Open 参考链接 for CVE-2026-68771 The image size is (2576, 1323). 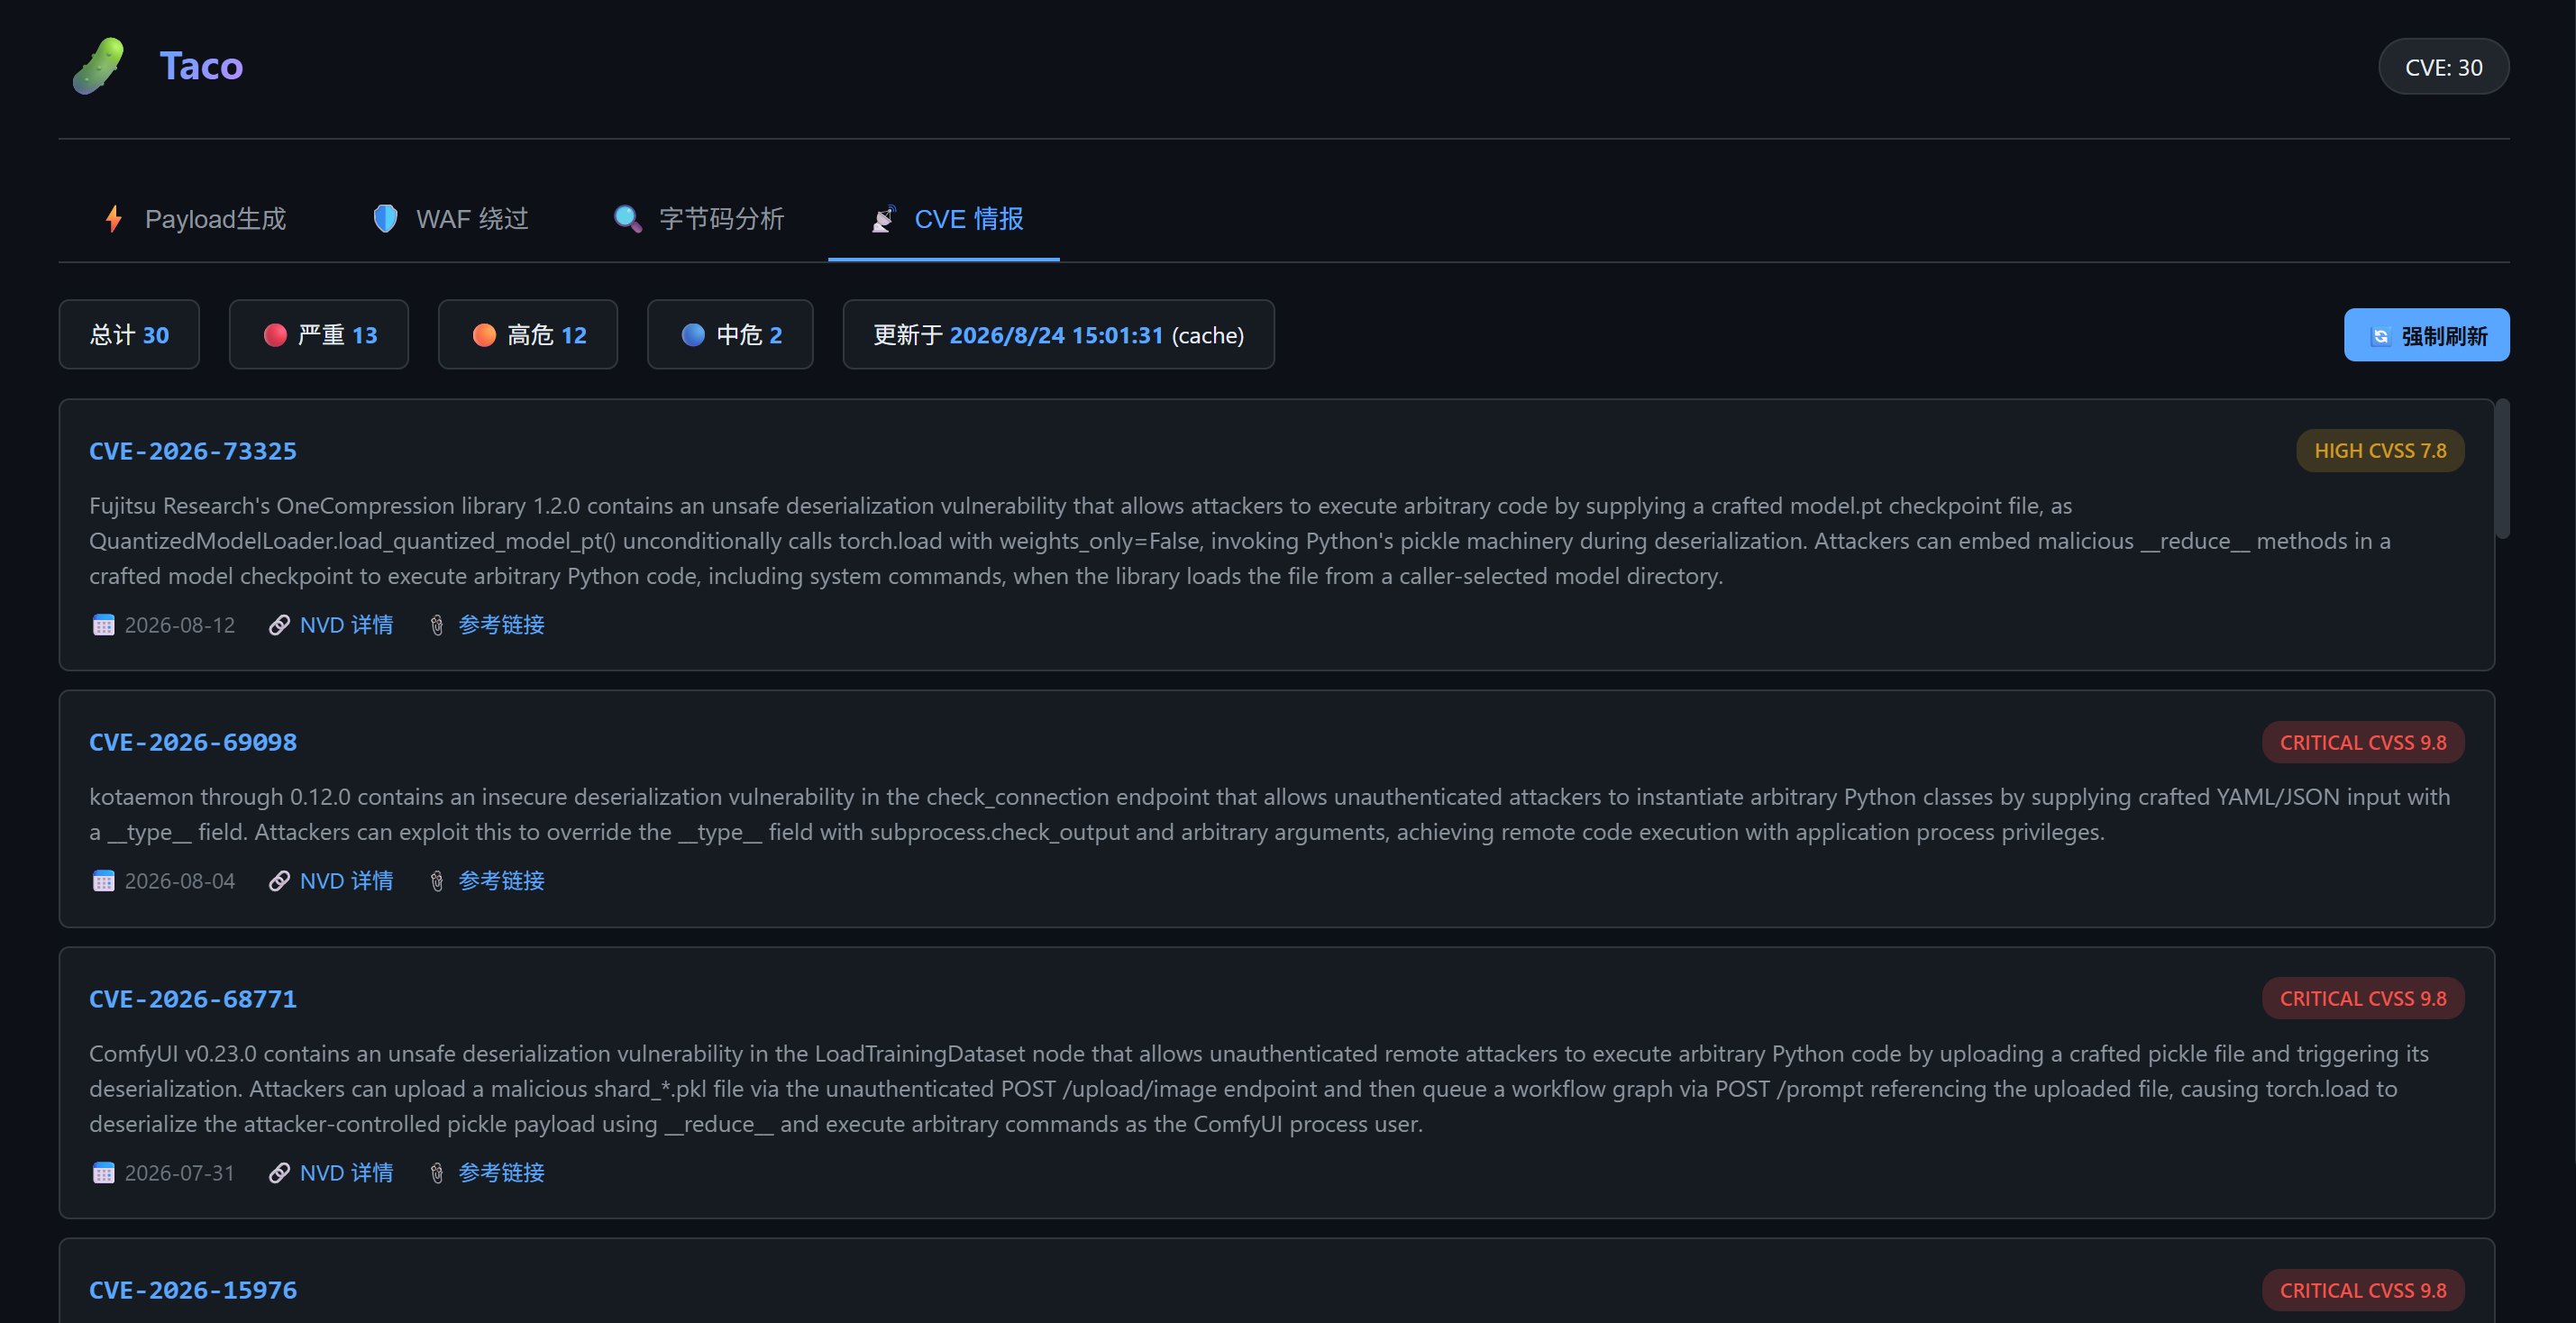[x=501, y=1173]
